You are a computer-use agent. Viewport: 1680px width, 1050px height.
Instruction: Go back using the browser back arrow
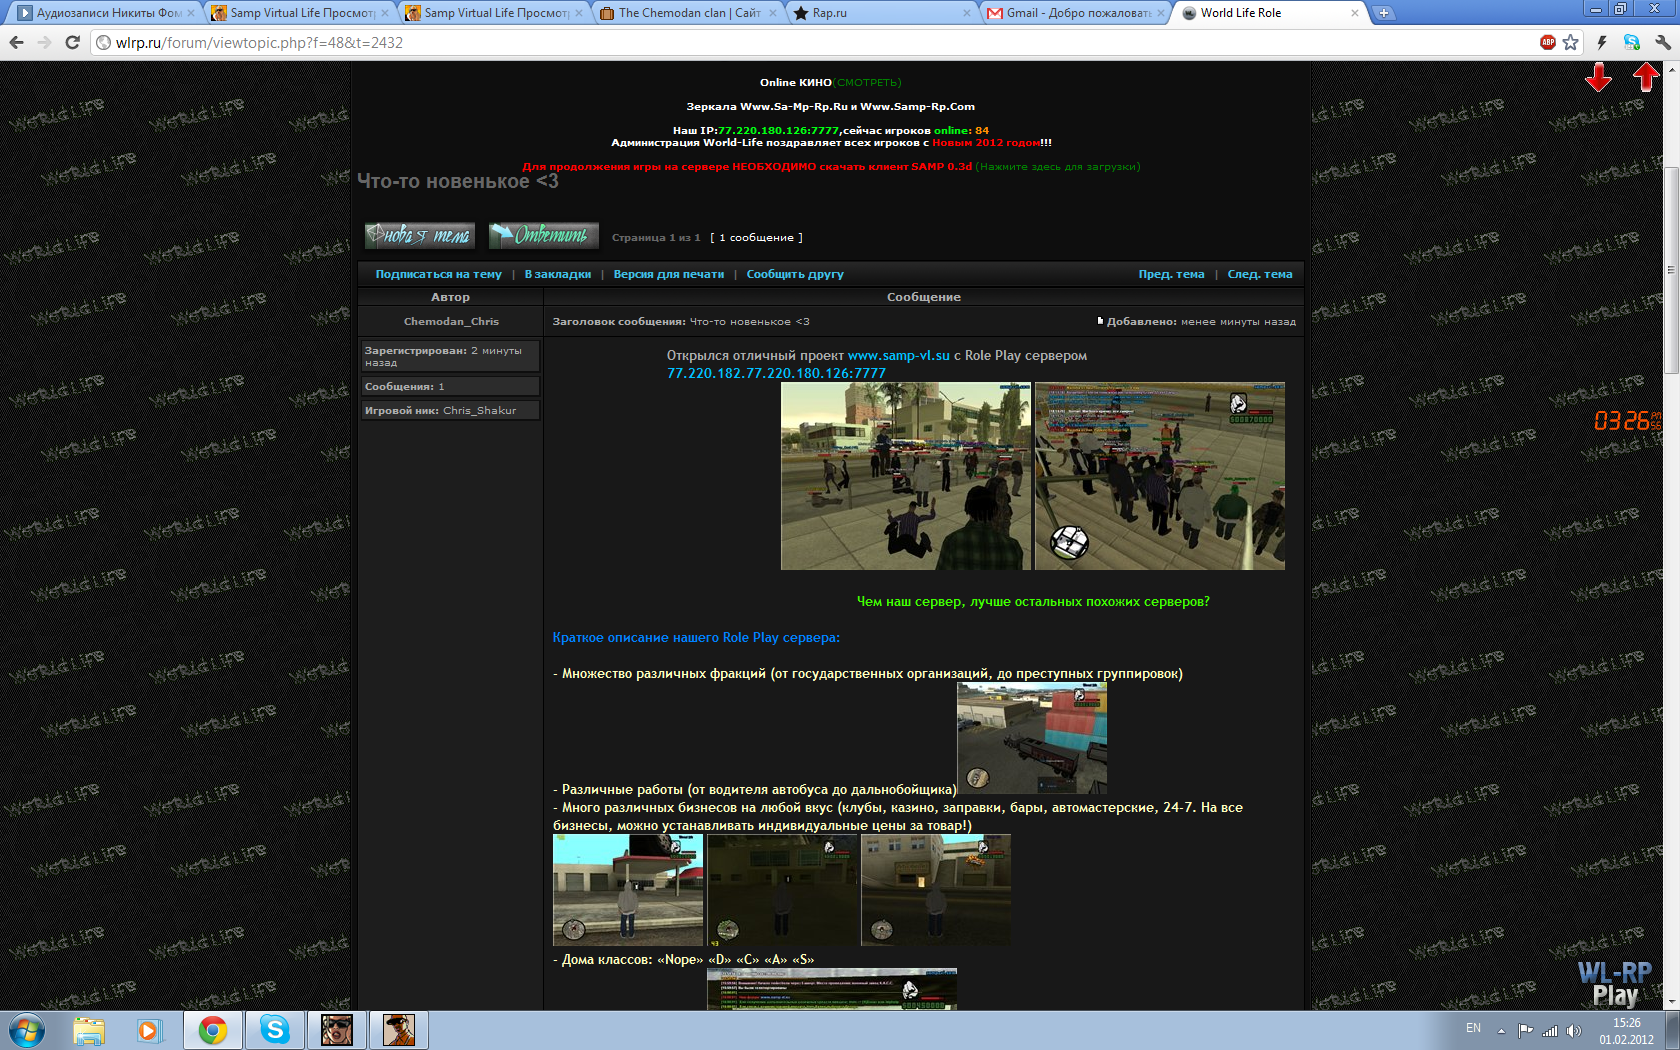click(16, 42)
